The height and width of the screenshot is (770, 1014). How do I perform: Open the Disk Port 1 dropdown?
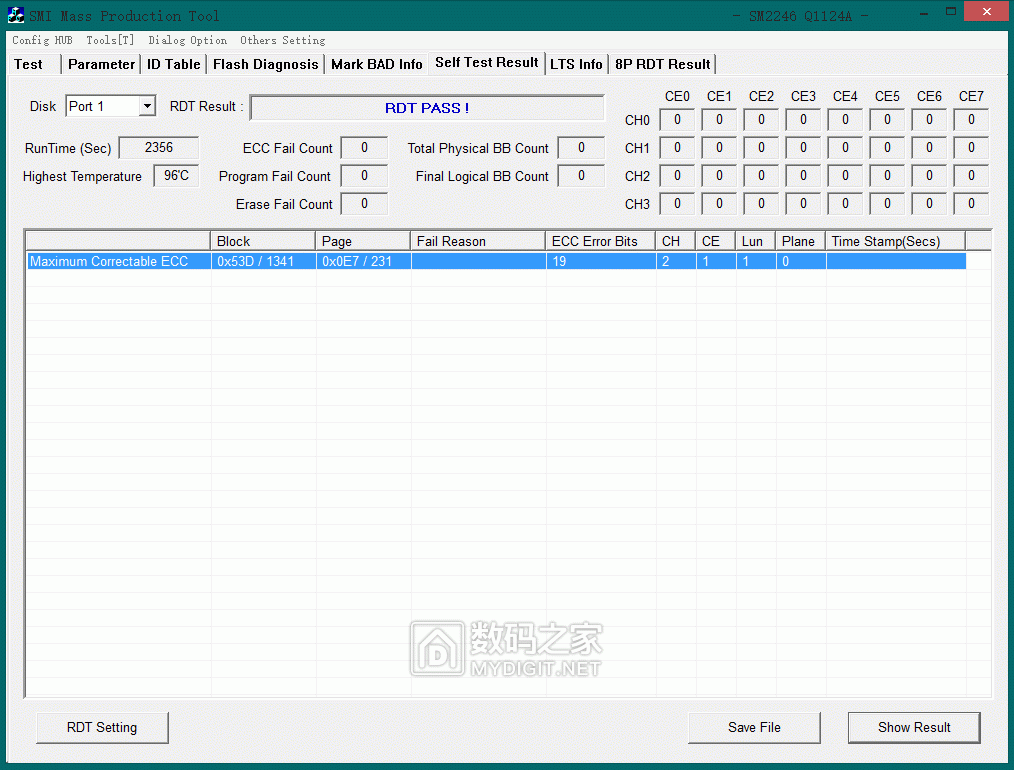[x=147, y=106]
